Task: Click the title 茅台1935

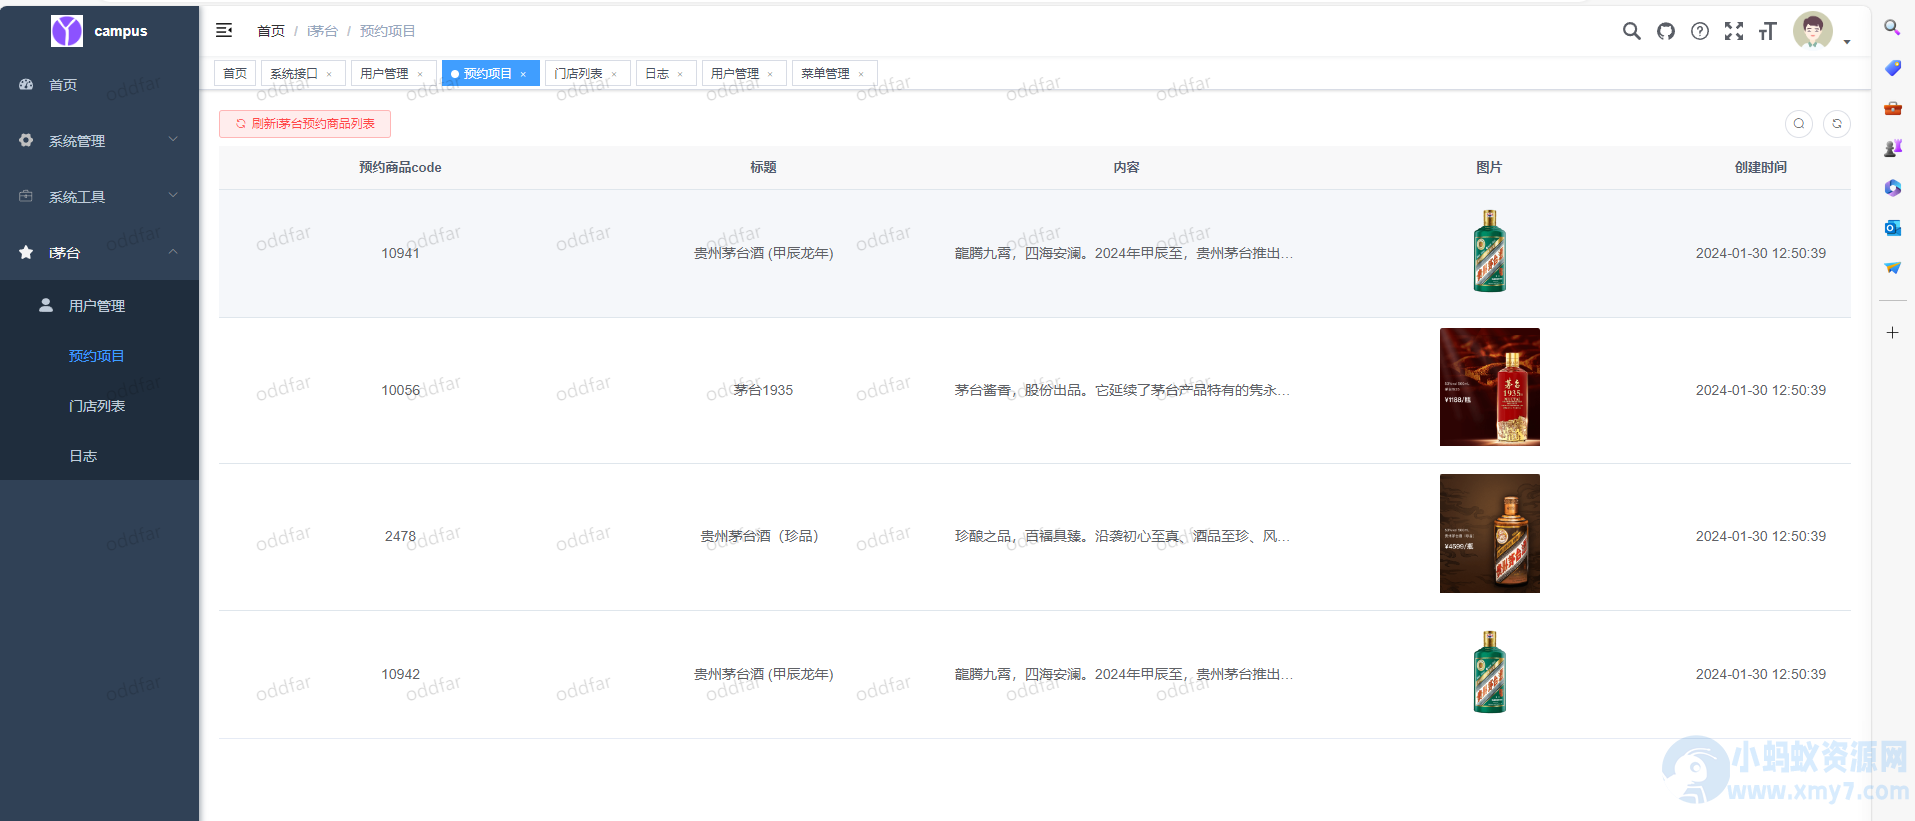Action: tap(763, 390)
